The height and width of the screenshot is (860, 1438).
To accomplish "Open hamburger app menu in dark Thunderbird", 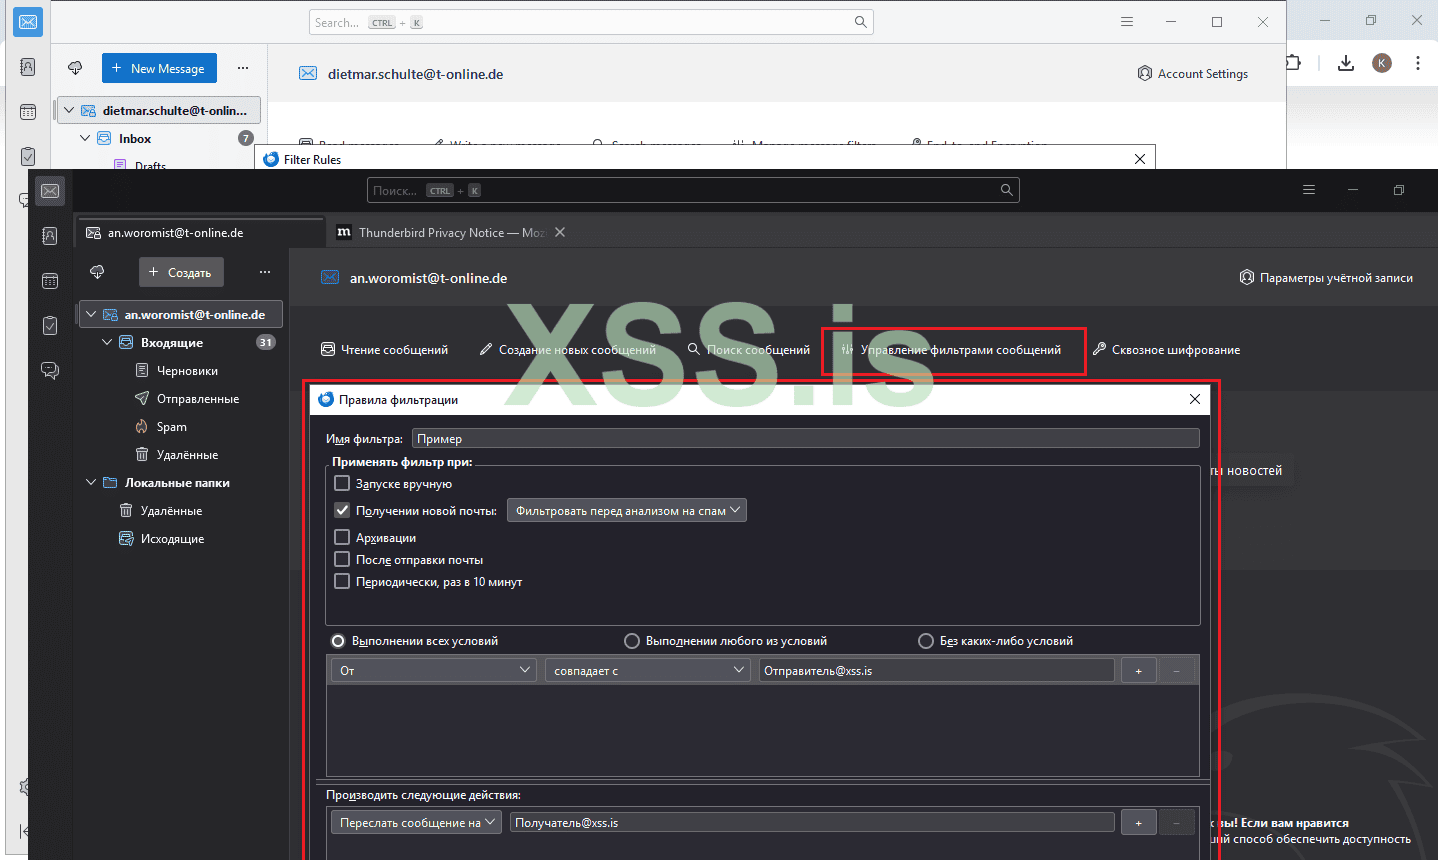I will (x=1309, y=190).
